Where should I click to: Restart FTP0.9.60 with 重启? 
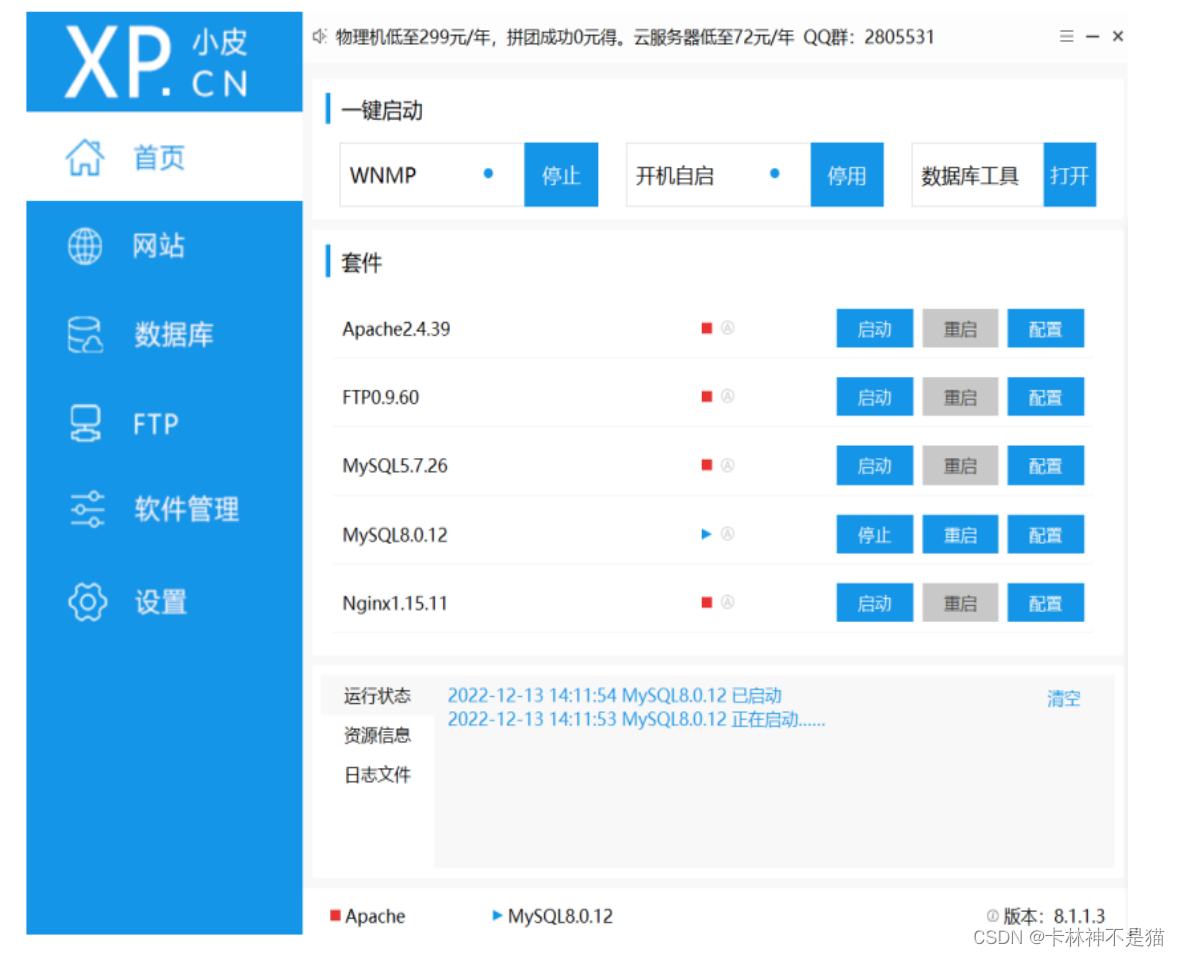960,396
